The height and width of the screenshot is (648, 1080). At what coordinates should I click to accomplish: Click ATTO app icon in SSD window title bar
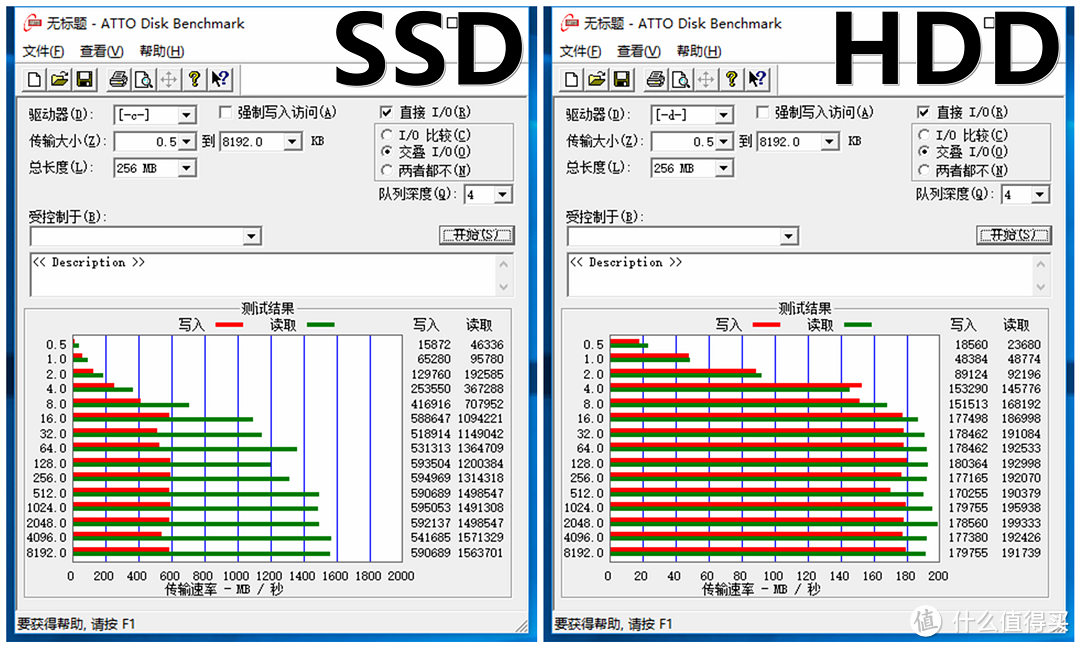(32, 23)
